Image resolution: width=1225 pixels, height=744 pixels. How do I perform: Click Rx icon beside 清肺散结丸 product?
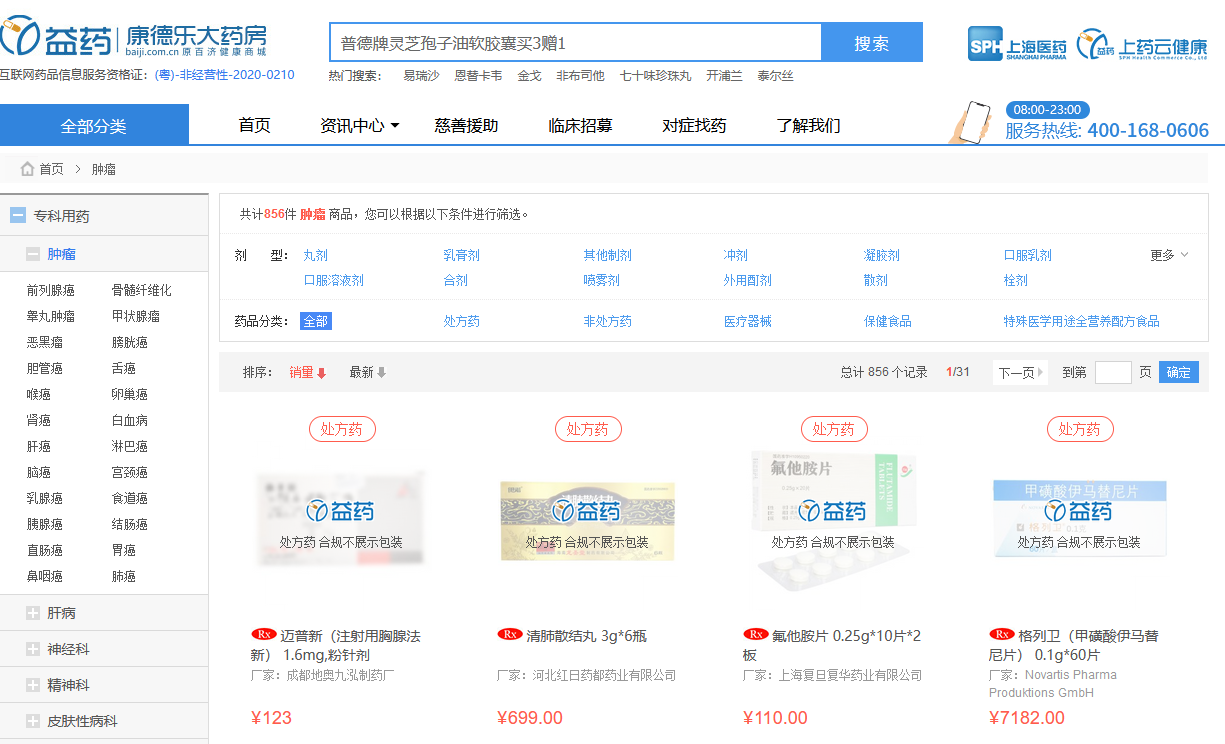pyautogui.click(x=510, y=635)
